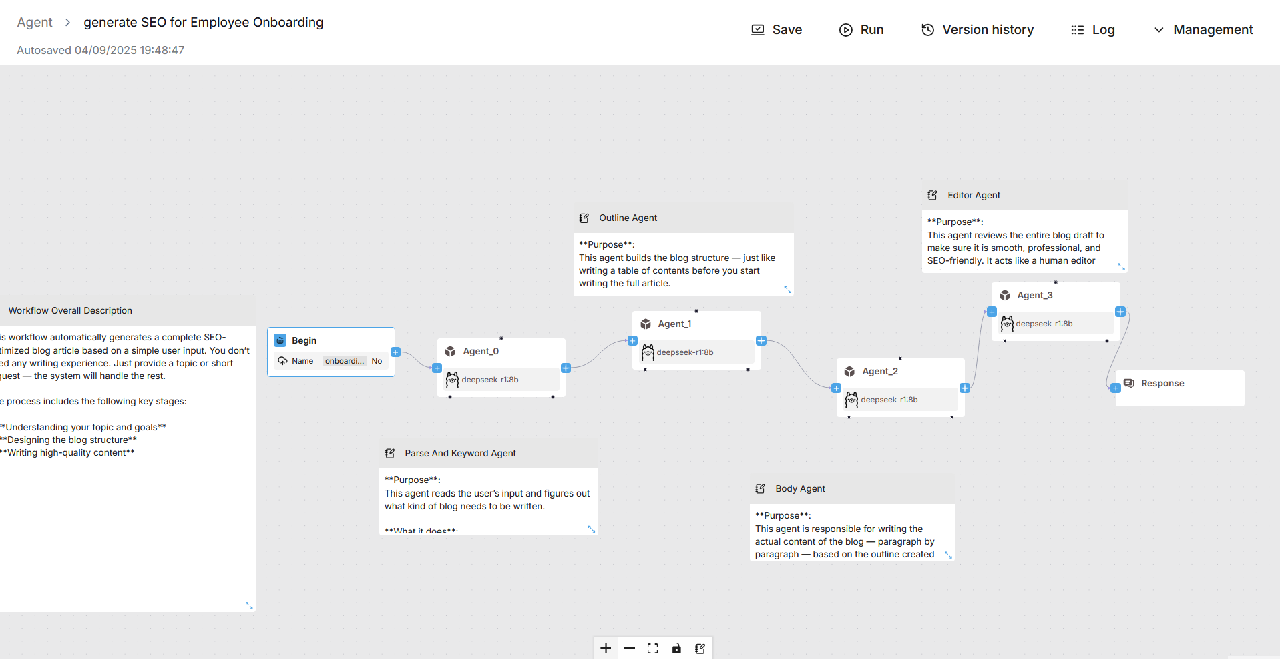Image resolution: width=1281 pixels, height=659 pixels.
Task: Click the Parse And Keyword Agent title
Action: pyautogui.click(x=460, y=453)
